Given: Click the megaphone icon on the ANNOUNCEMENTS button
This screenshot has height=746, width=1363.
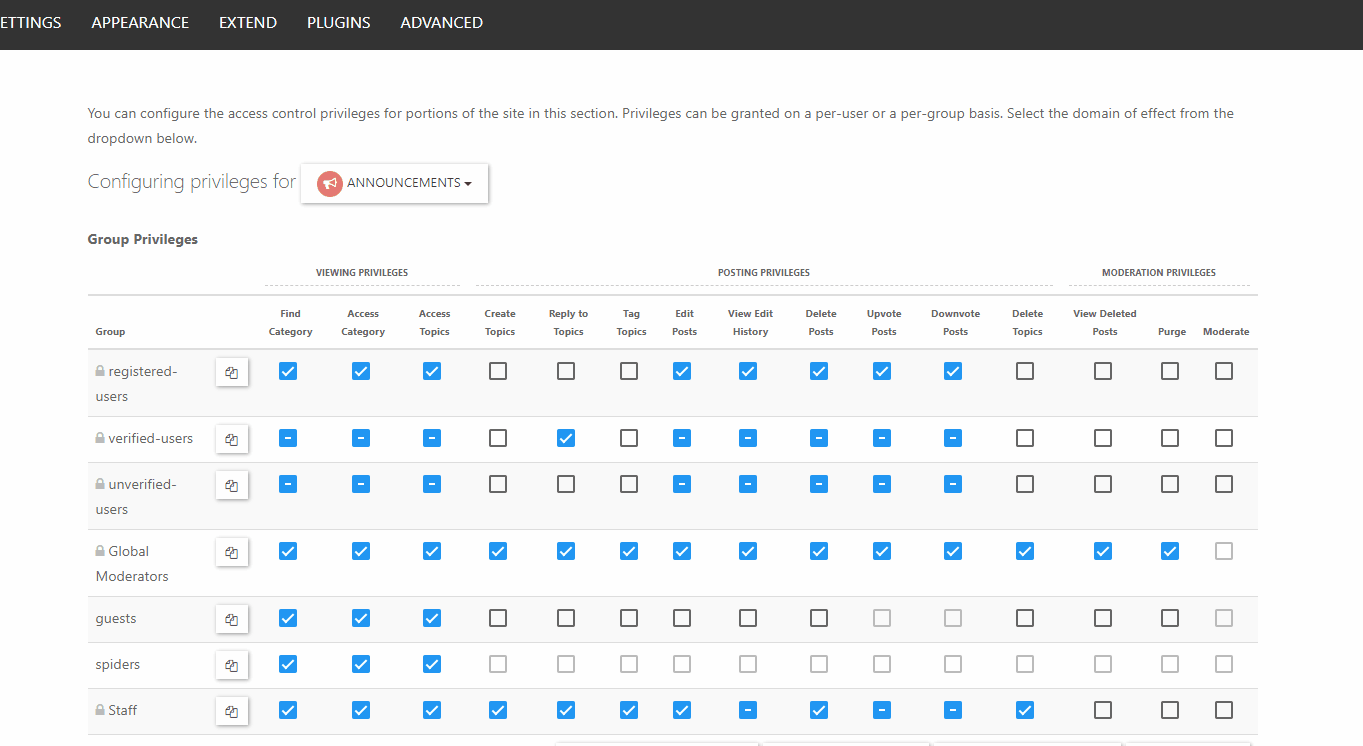Looking at the screenshot, I should click(x=329, y=183).
